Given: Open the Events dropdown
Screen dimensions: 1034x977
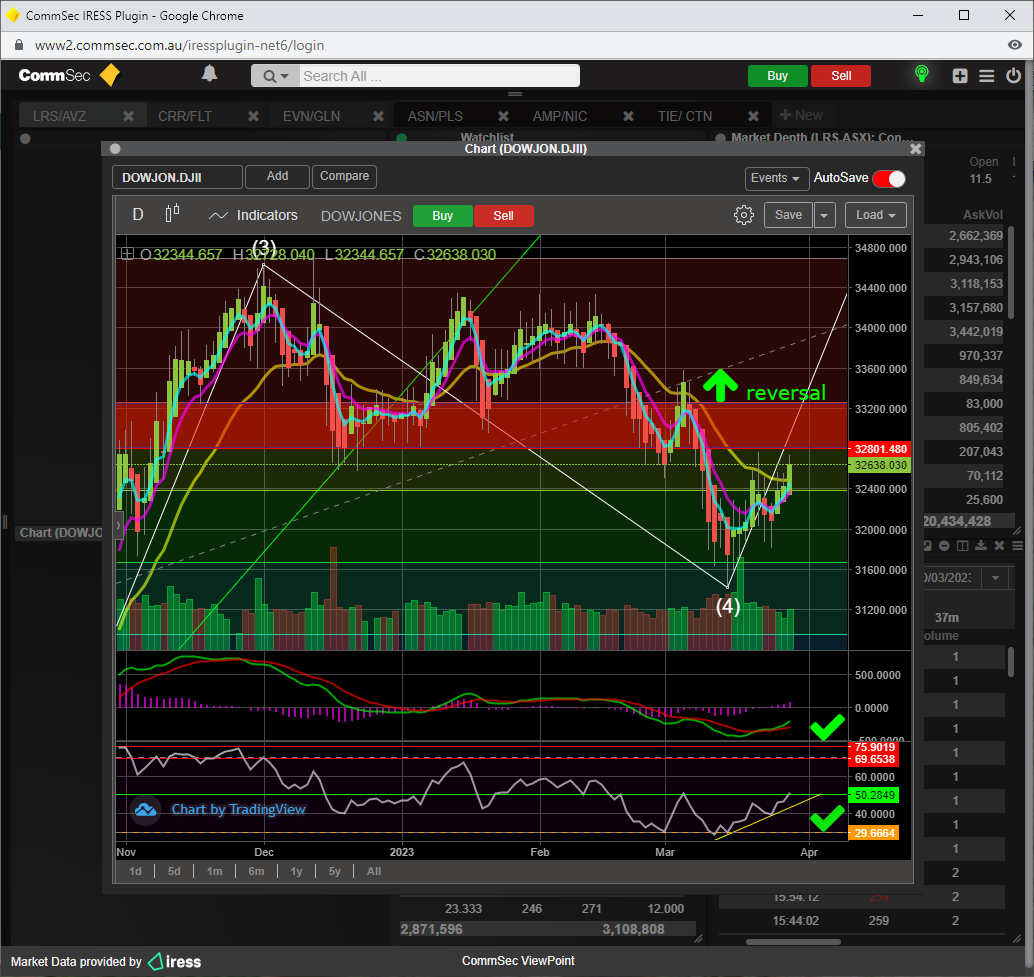Looking at the screenshot, I should pyautogui.click(x=776, y=178).
